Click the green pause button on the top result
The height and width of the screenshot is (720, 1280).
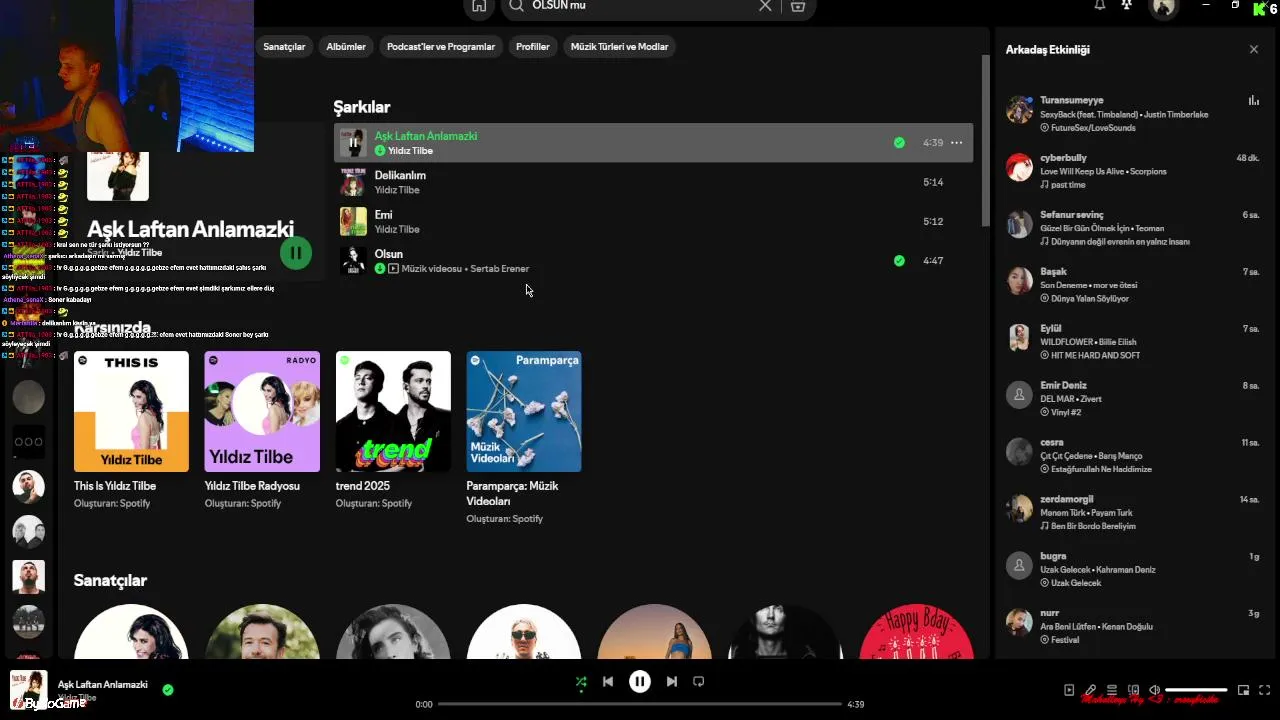pos(296,253)
